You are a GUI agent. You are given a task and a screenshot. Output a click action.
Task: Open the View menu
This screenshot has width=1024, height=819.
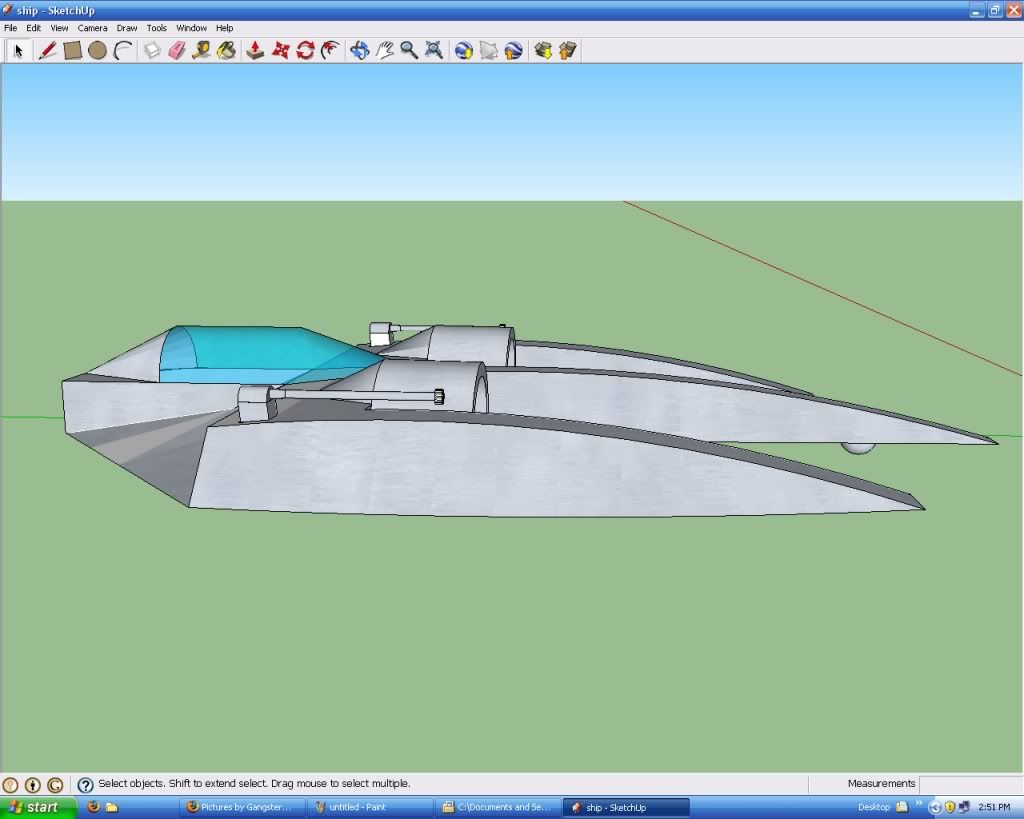(59, 28)
